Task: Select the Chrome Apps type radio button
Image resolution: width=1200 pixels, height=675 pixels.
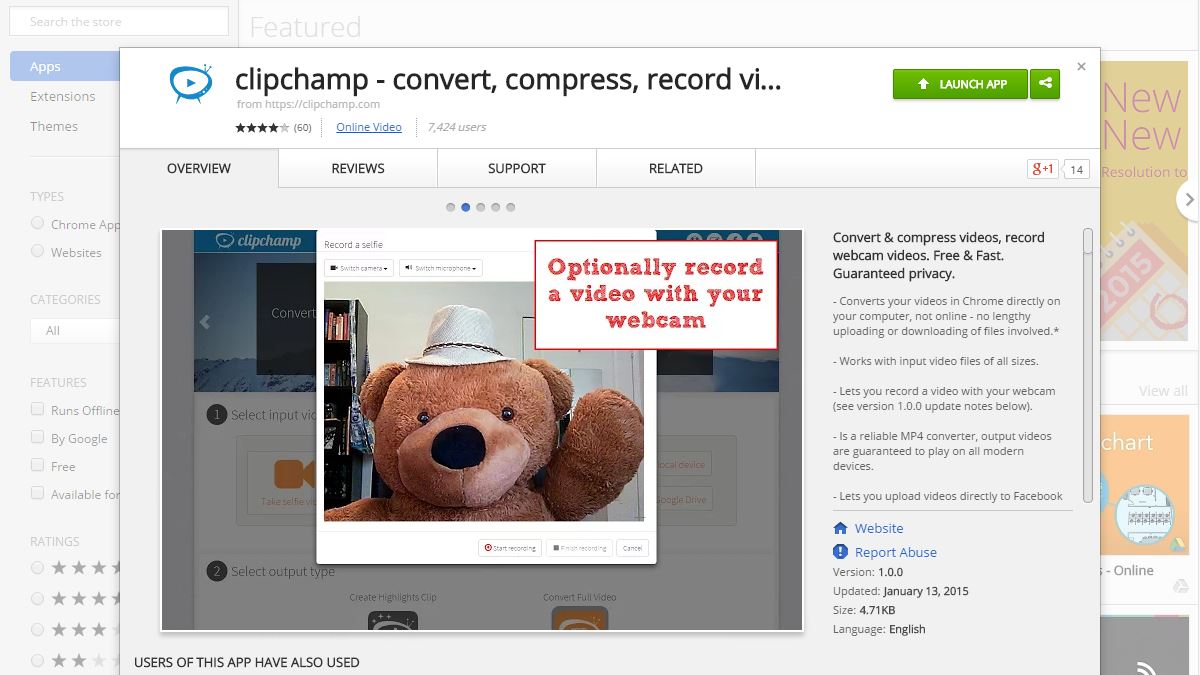Action: pyautogui.click(x=38, y=223)
